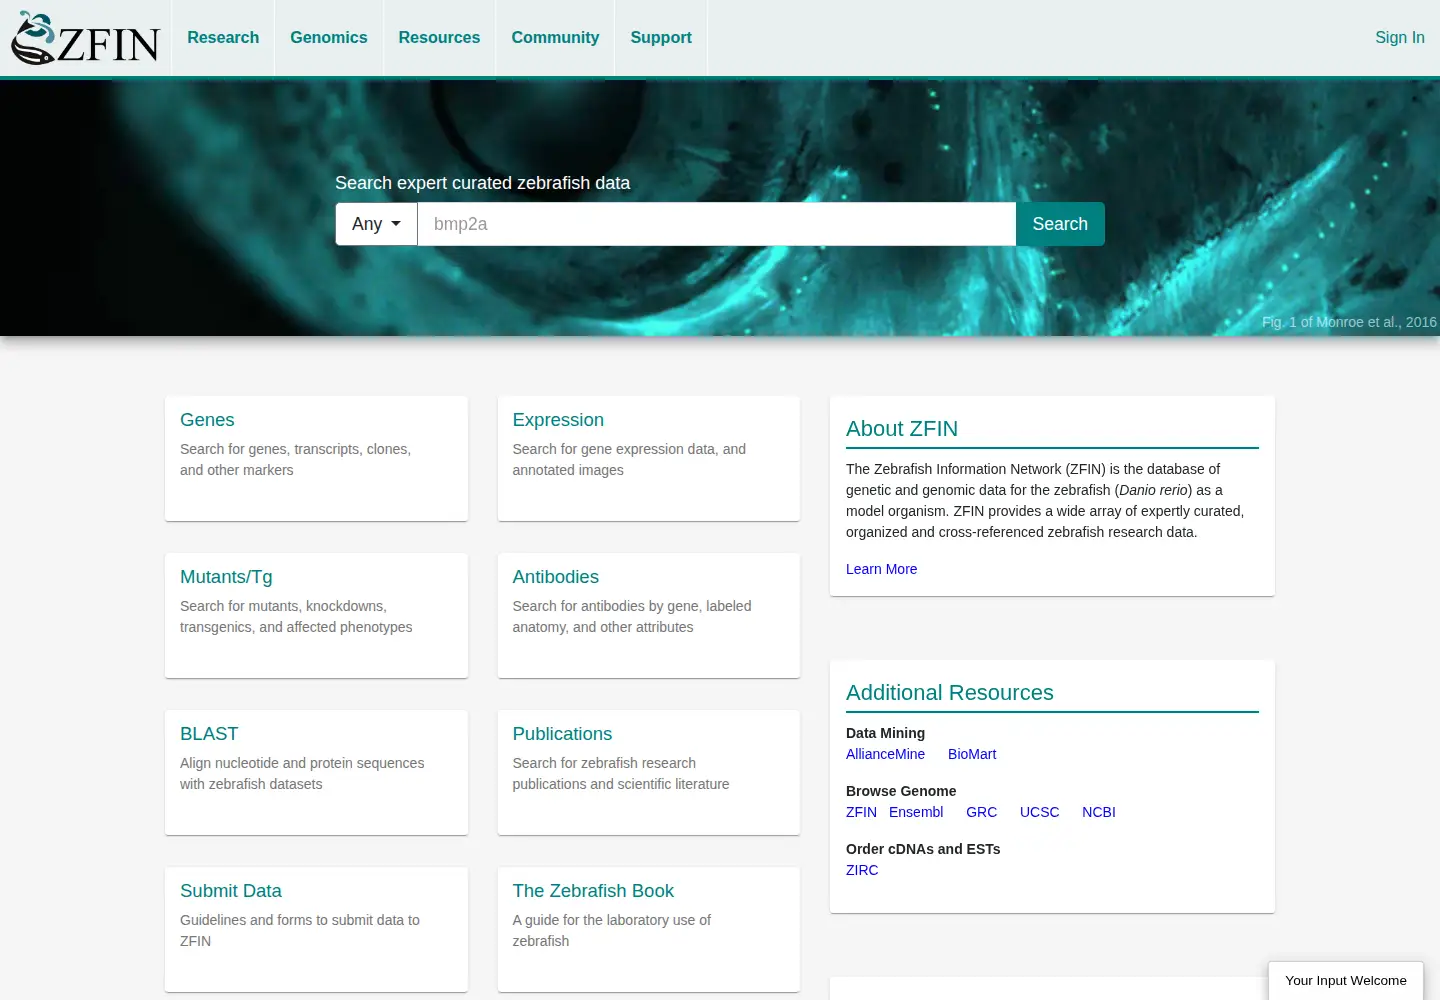This screenshot has height=1000, width=1440.
Task: Click the Additional Resources heading
Action: 949,693
